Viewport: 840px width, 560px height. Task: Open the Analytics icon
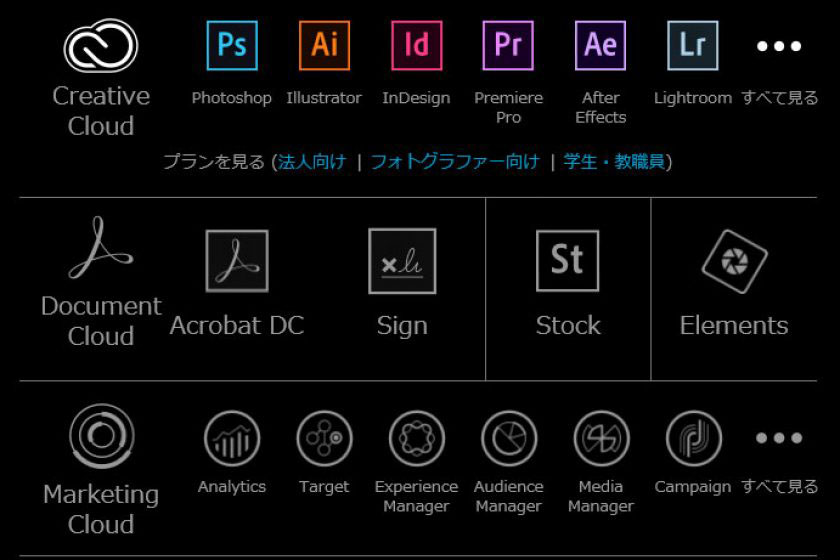point(232,439)
